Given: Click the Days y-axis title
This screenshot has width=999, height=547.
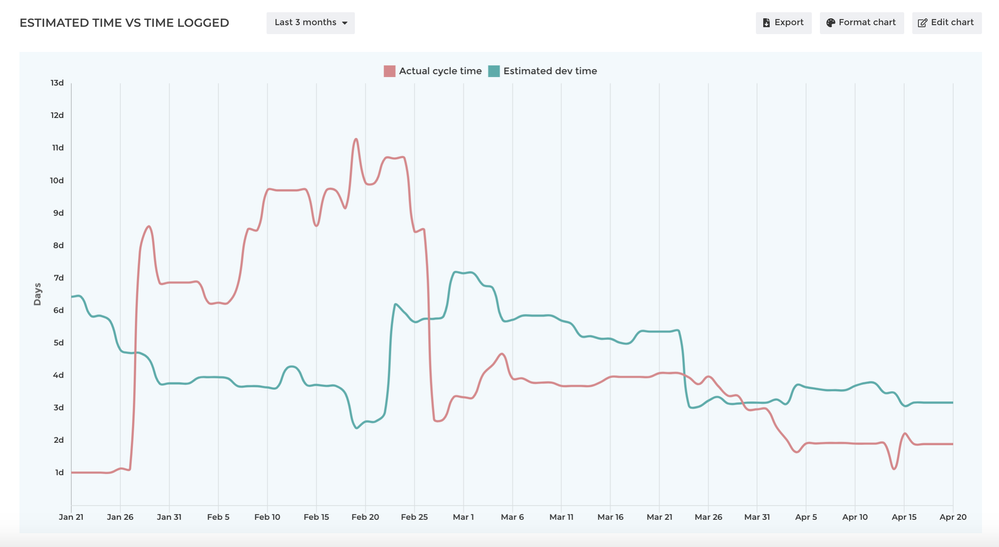Looking at the screenshot, I should tap(37, 294).
